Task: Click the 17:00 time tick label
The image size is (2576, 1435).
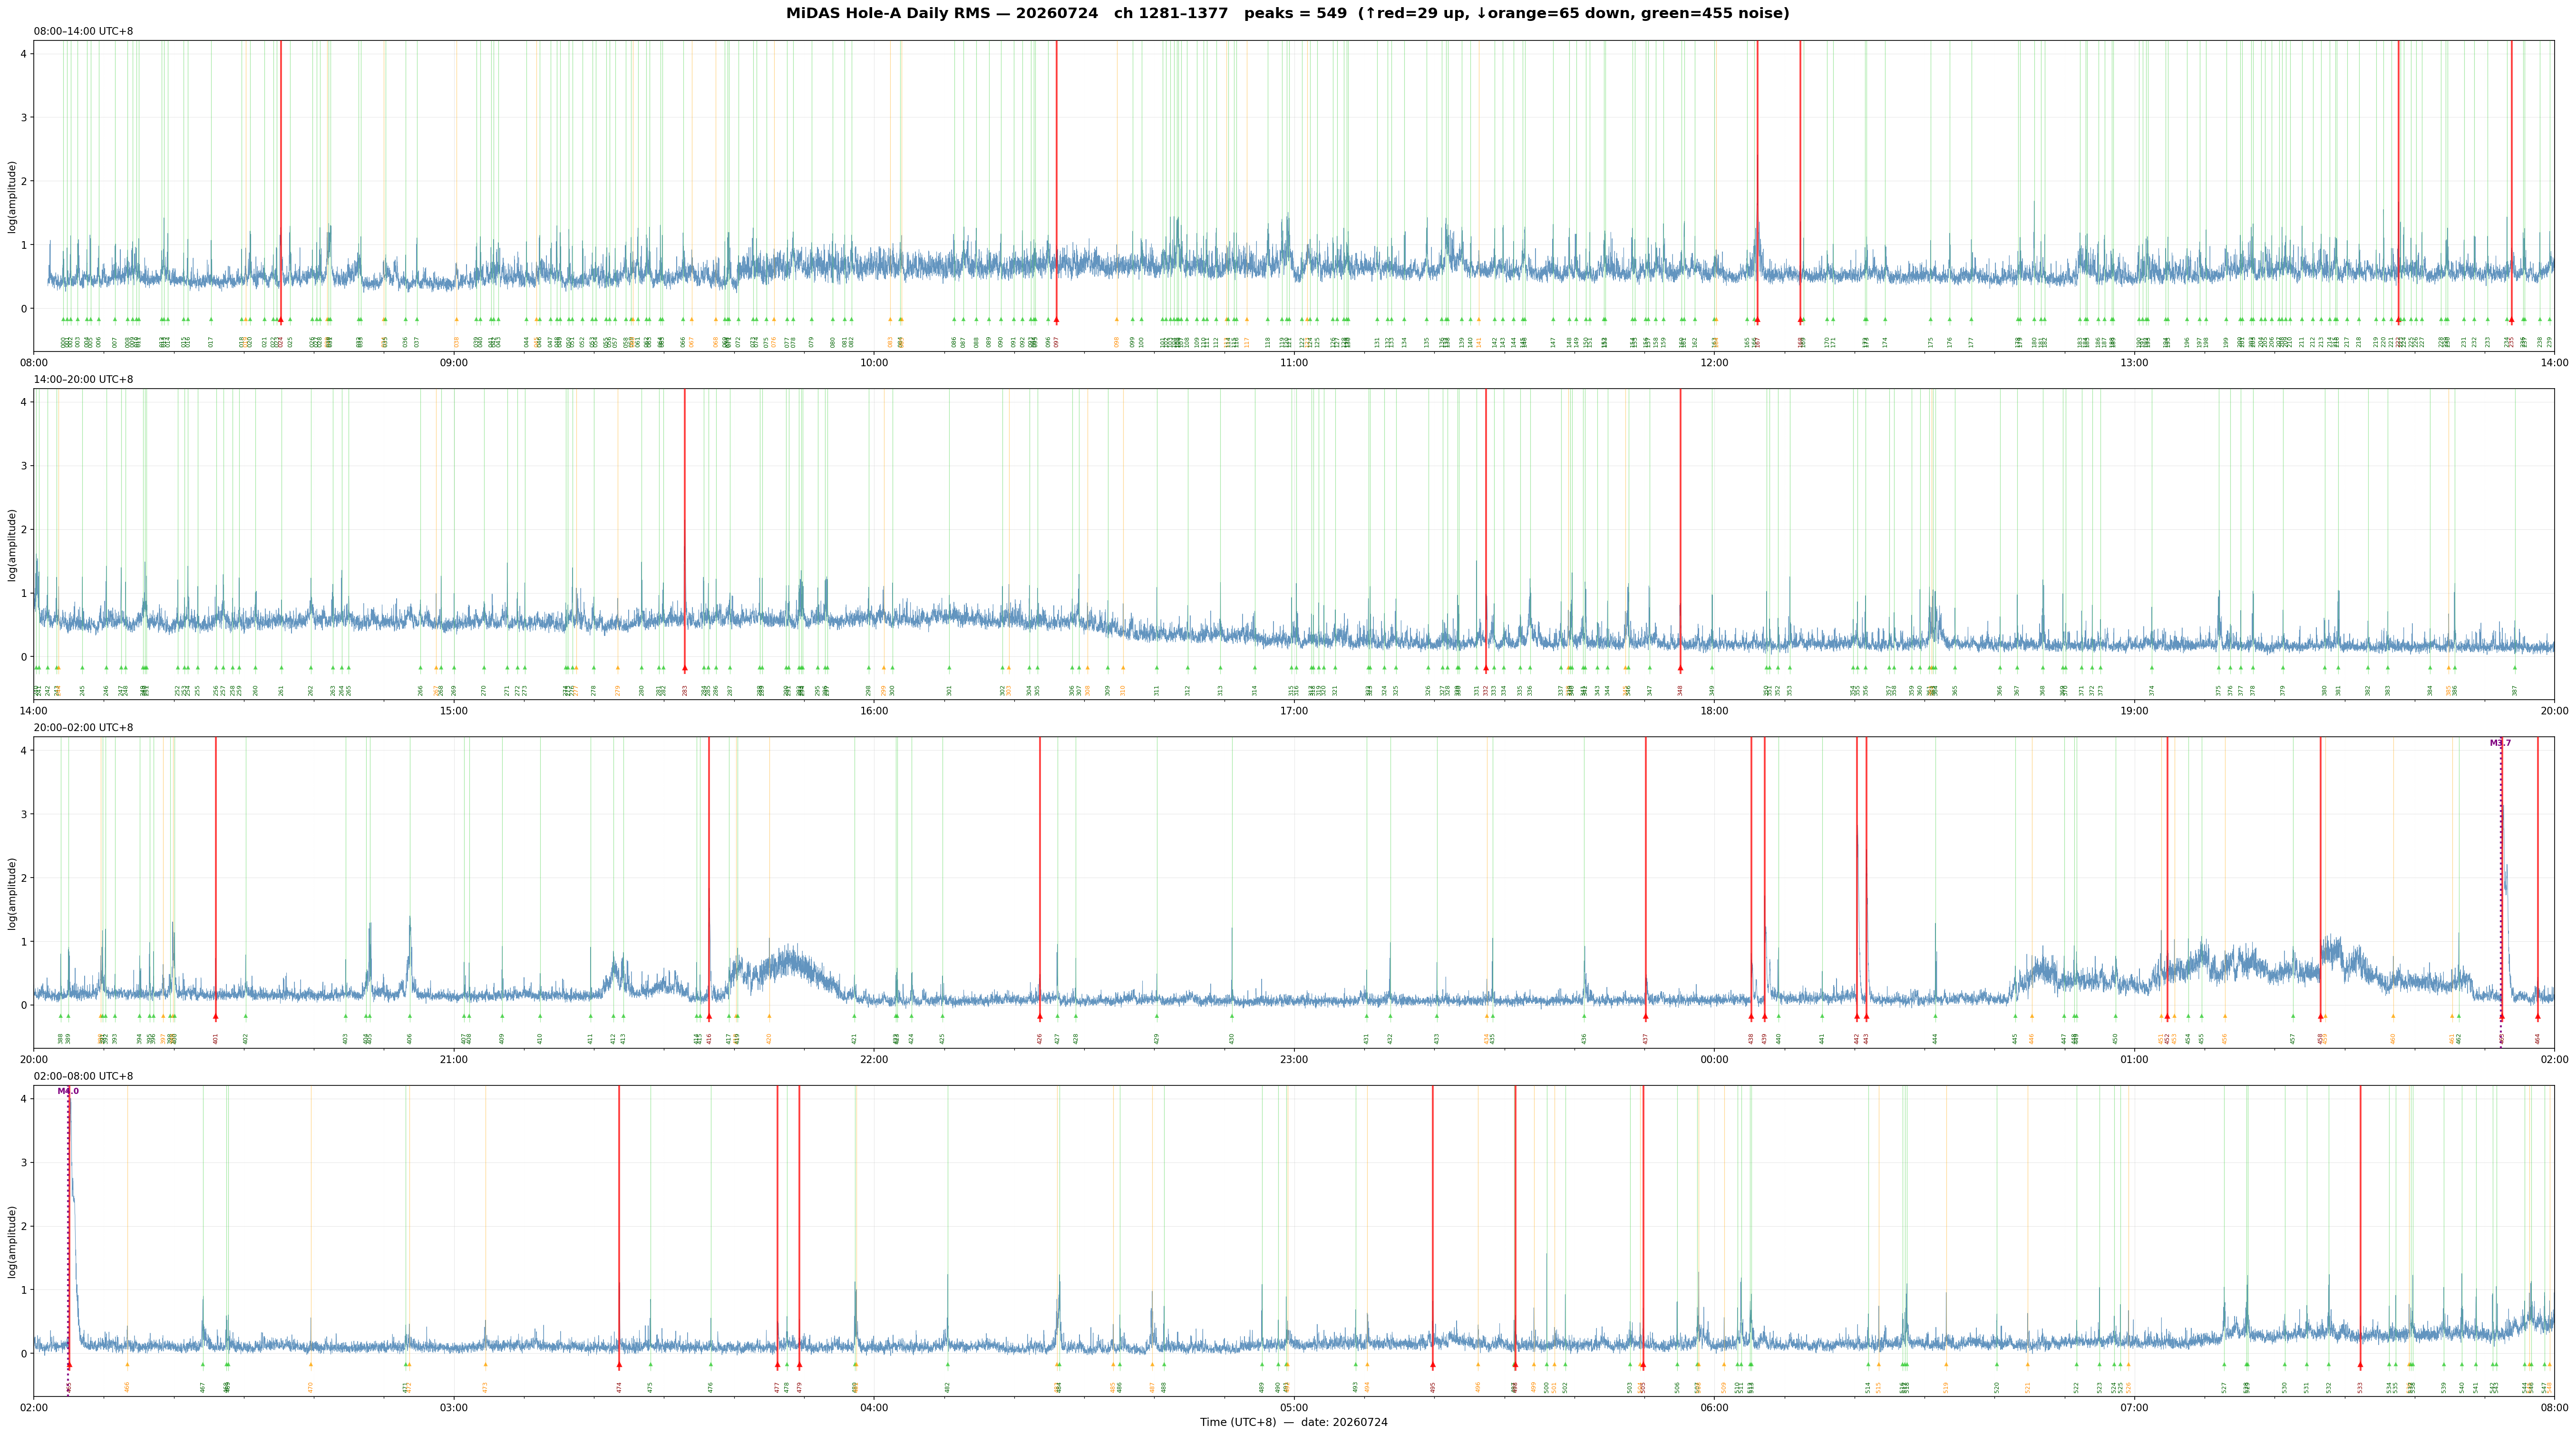Action: 1294,711
